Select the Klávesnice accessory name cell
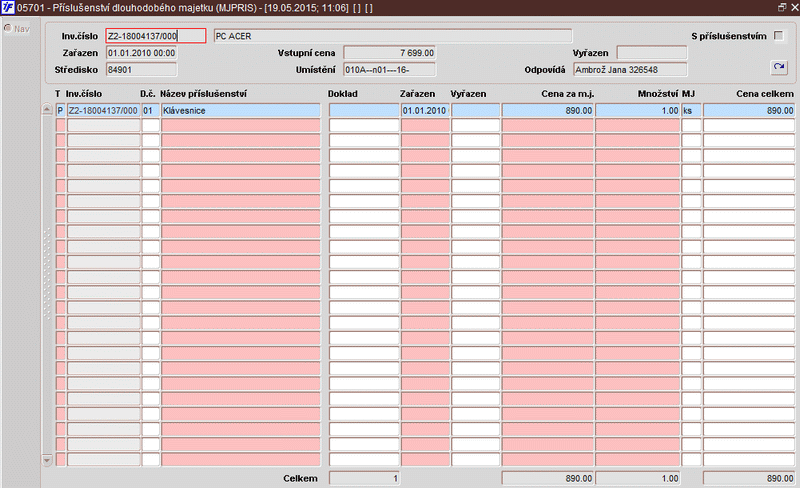 (x=241, y=110)
